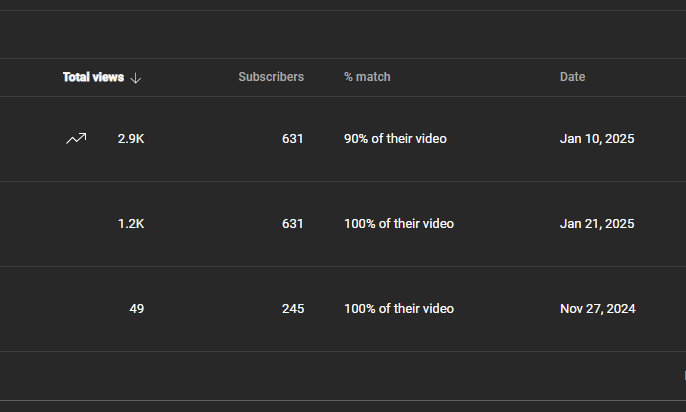Click the partially visible control at the bottom-right edge

point(685,375)
